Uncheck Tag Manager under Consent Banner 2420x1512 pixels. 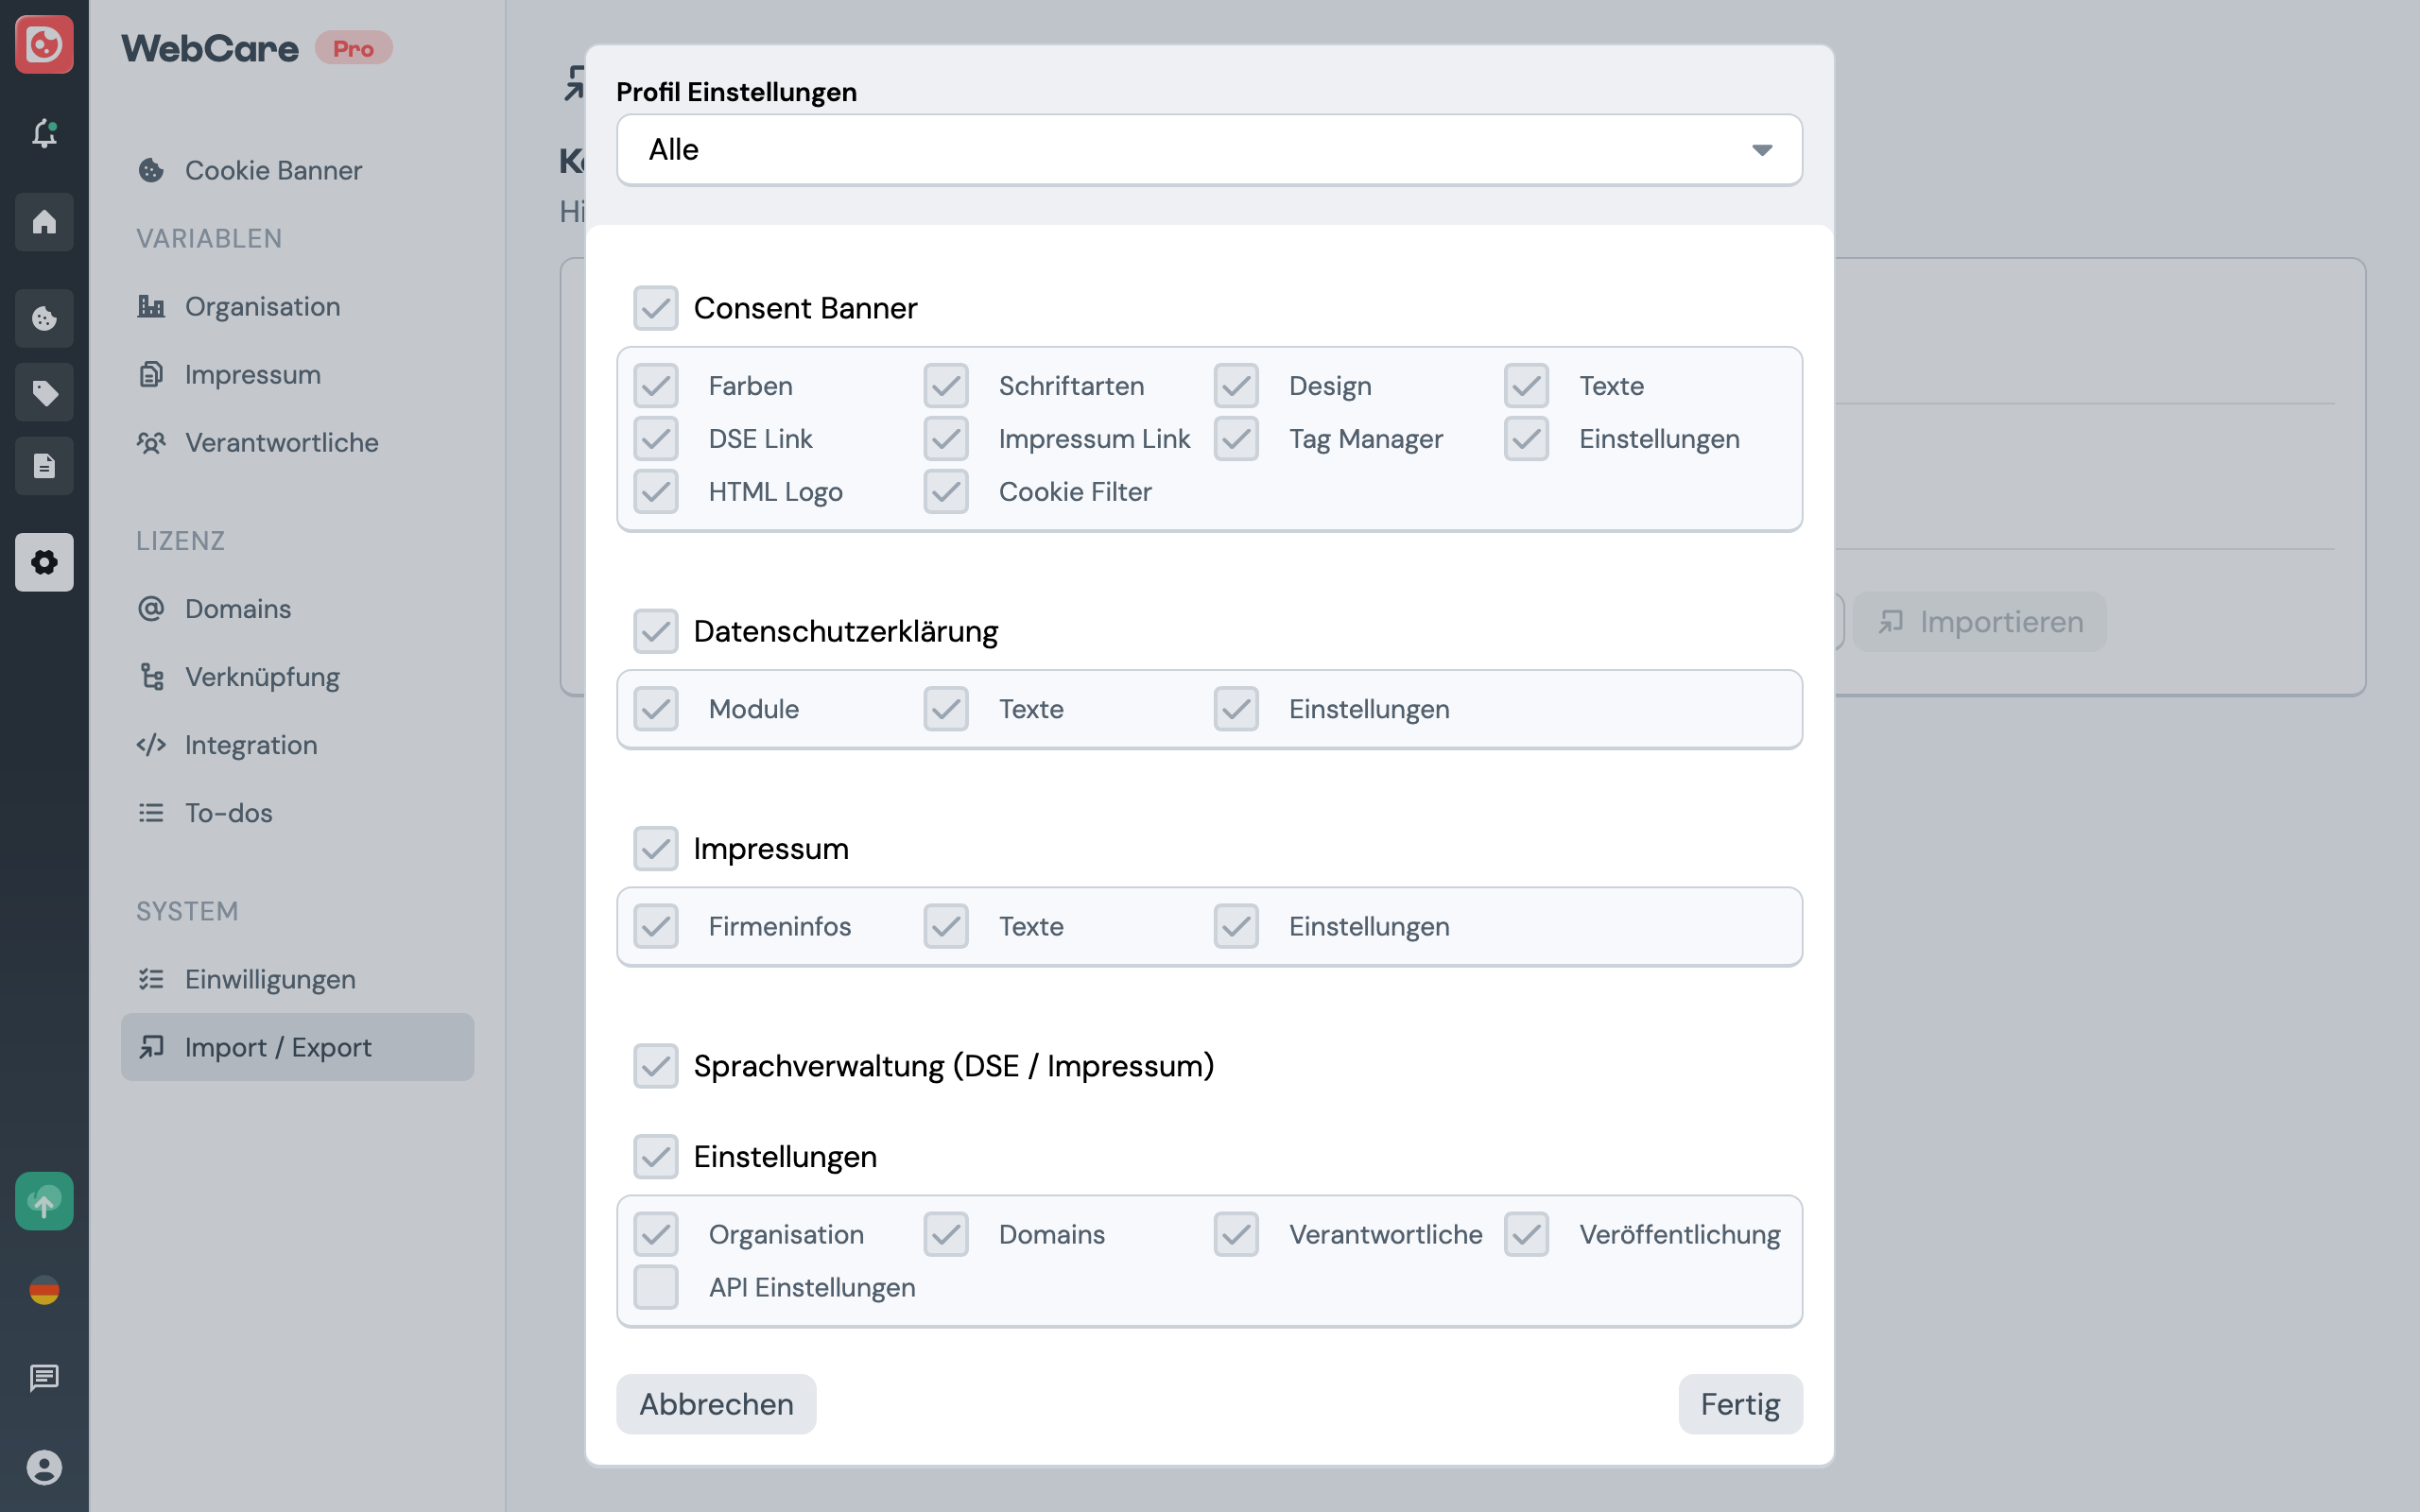1235,438
